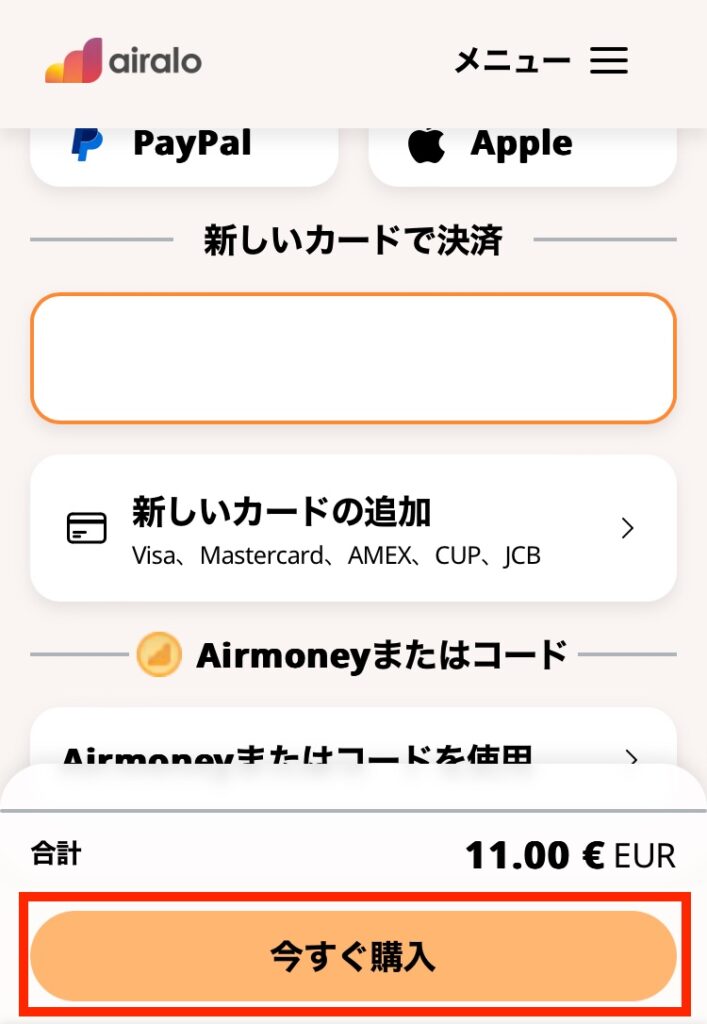Click the Airmoney coin icon

[160, 654]
